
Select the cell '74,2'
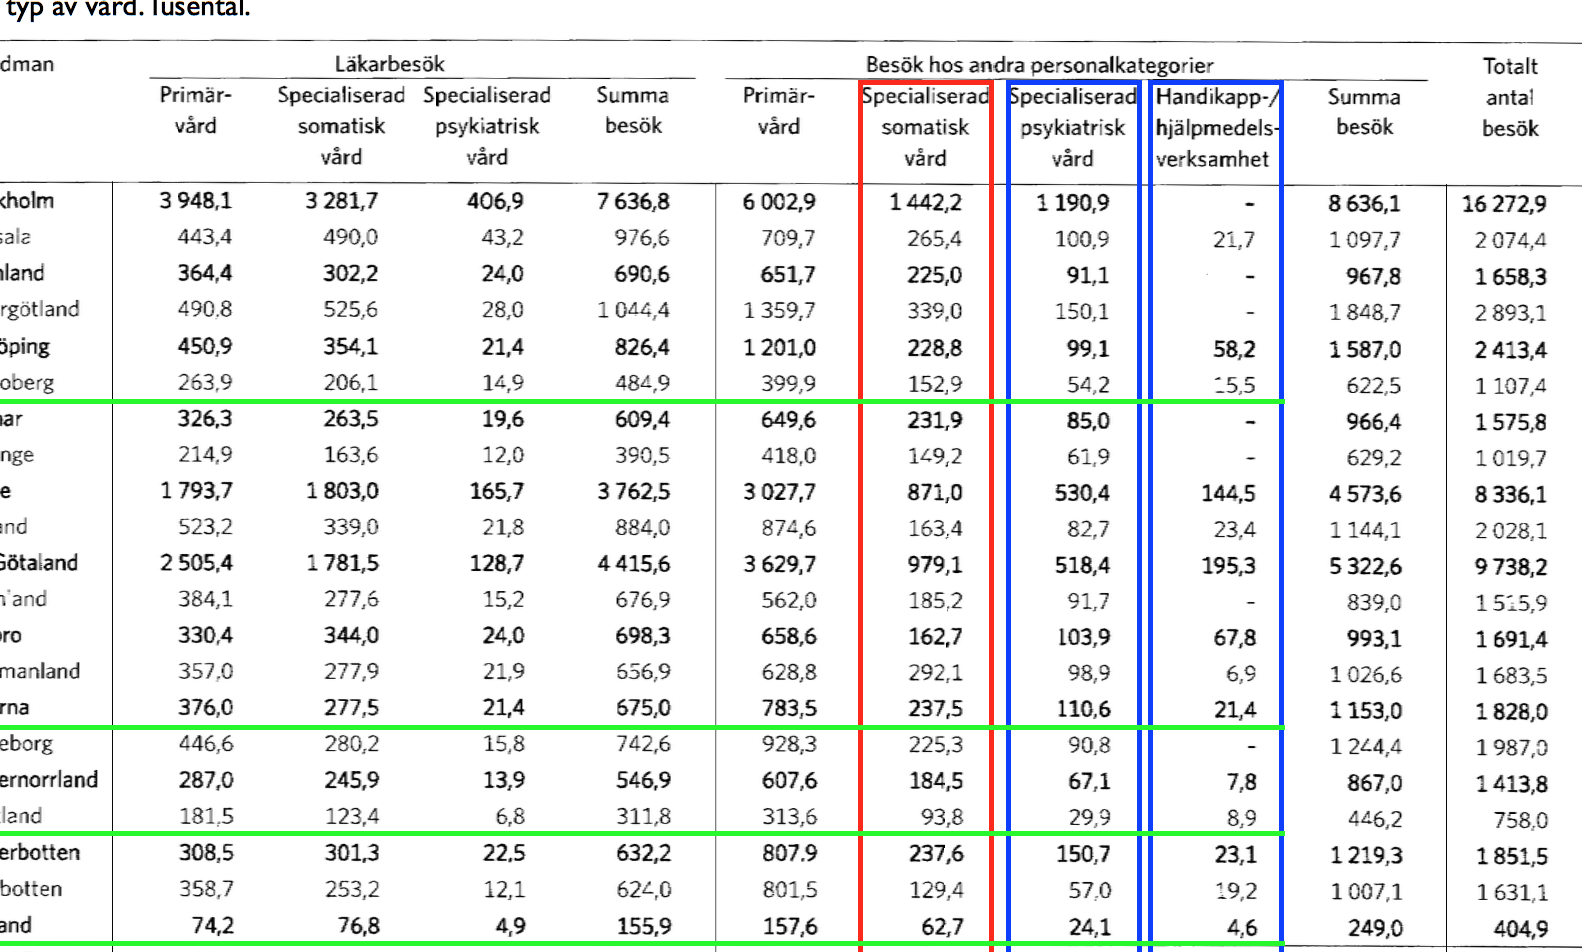point(212,926)
